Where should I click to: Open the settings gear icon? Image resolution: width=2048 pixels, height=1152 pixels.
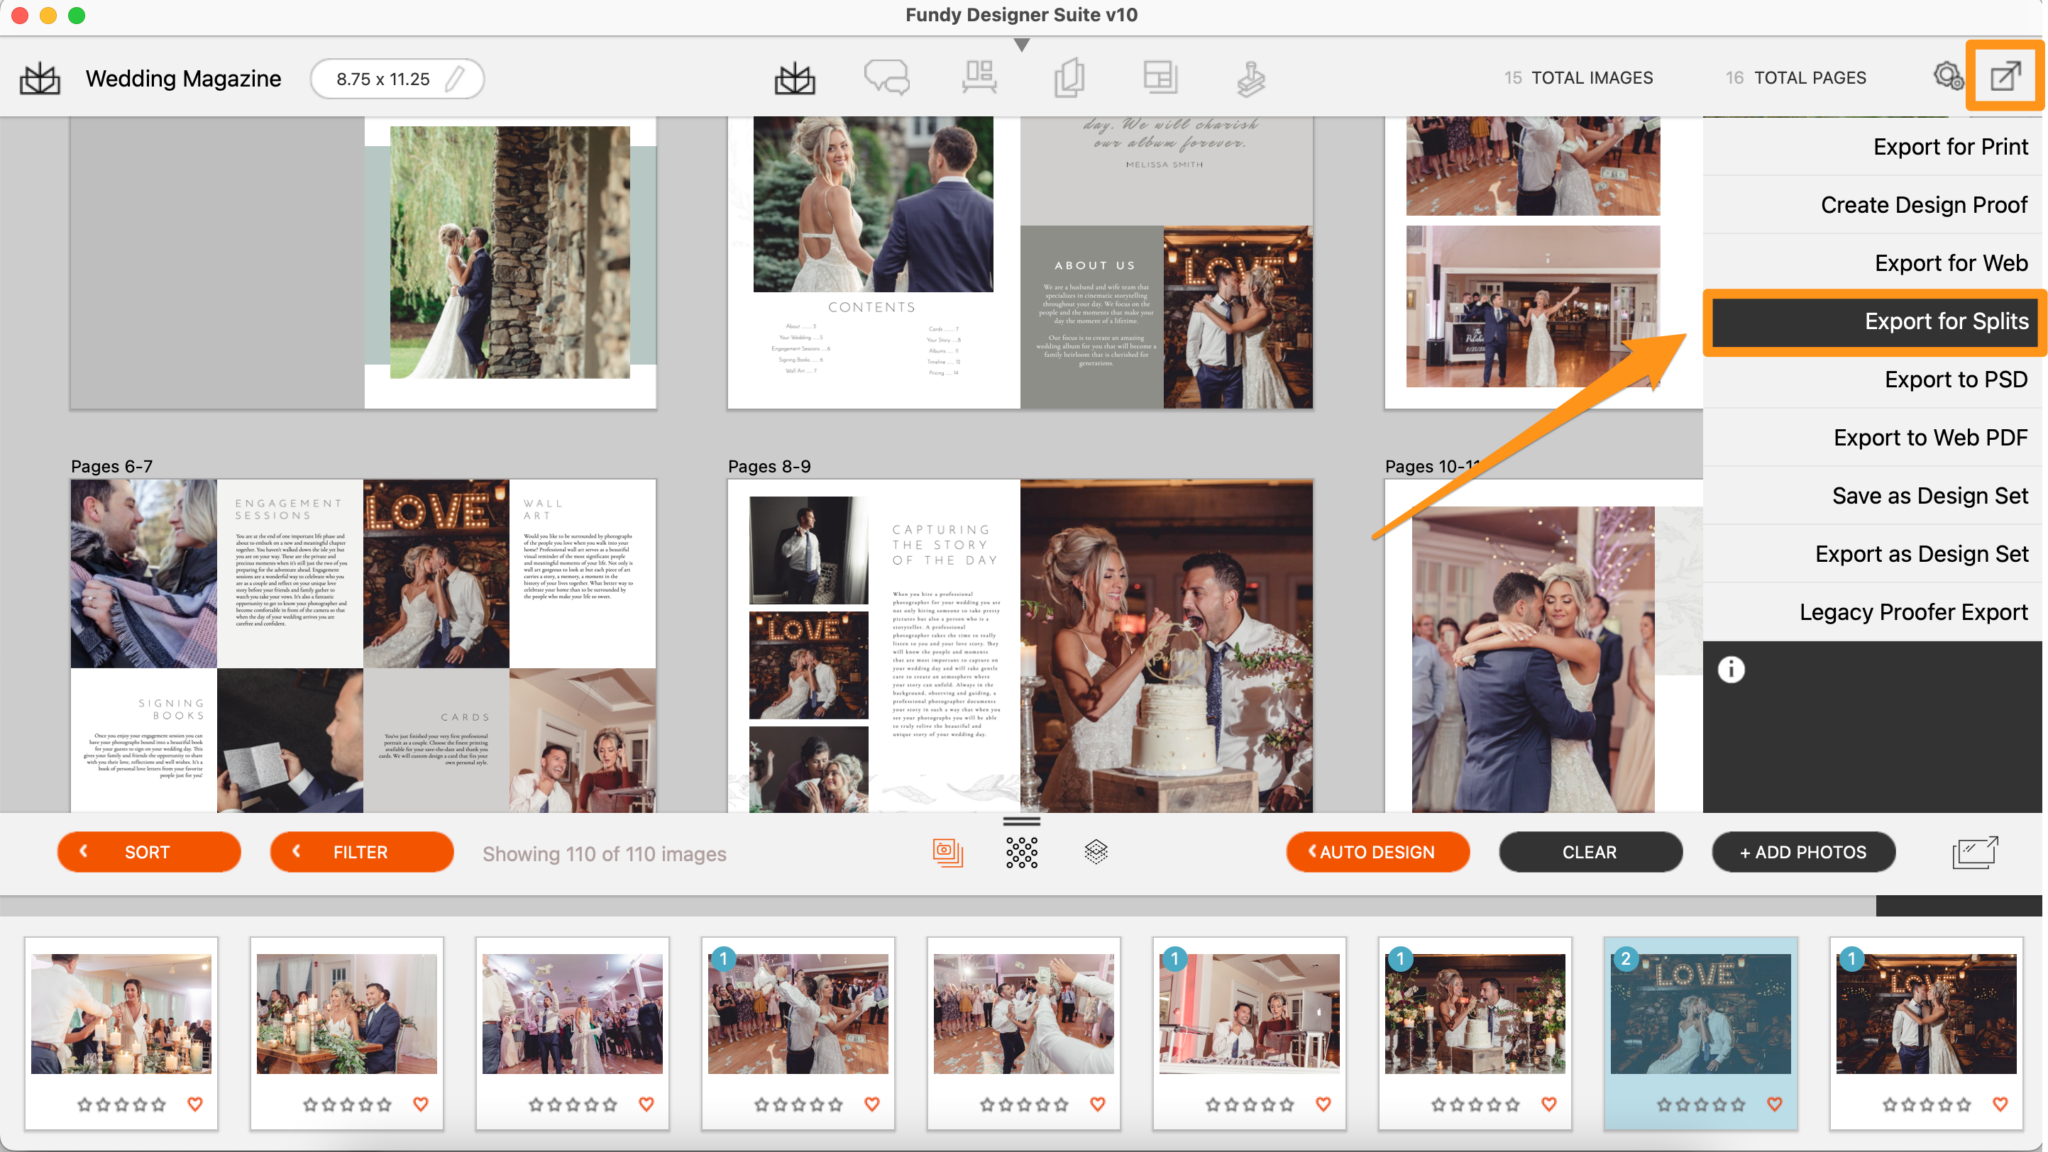click(x=1947, y=76)
